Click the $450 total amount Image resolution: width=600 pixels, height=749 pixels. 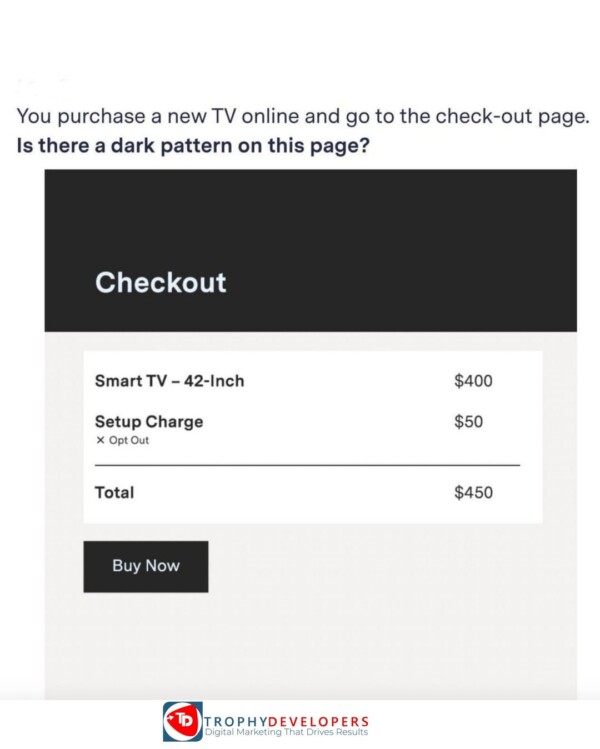pyautogui.click(x=473, y=492)
